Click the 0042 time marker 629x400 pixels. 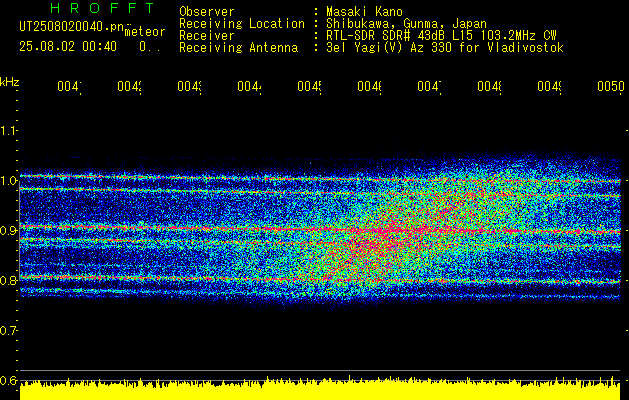[x=130, y=86]
